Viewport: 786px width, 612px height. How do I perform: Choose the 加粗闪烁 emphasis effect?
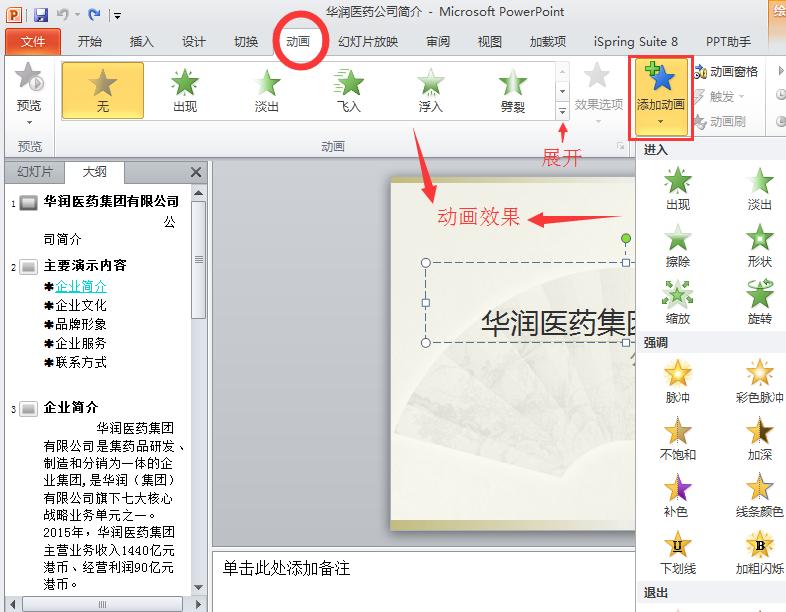pyautogui.click(x=759, y=553)
